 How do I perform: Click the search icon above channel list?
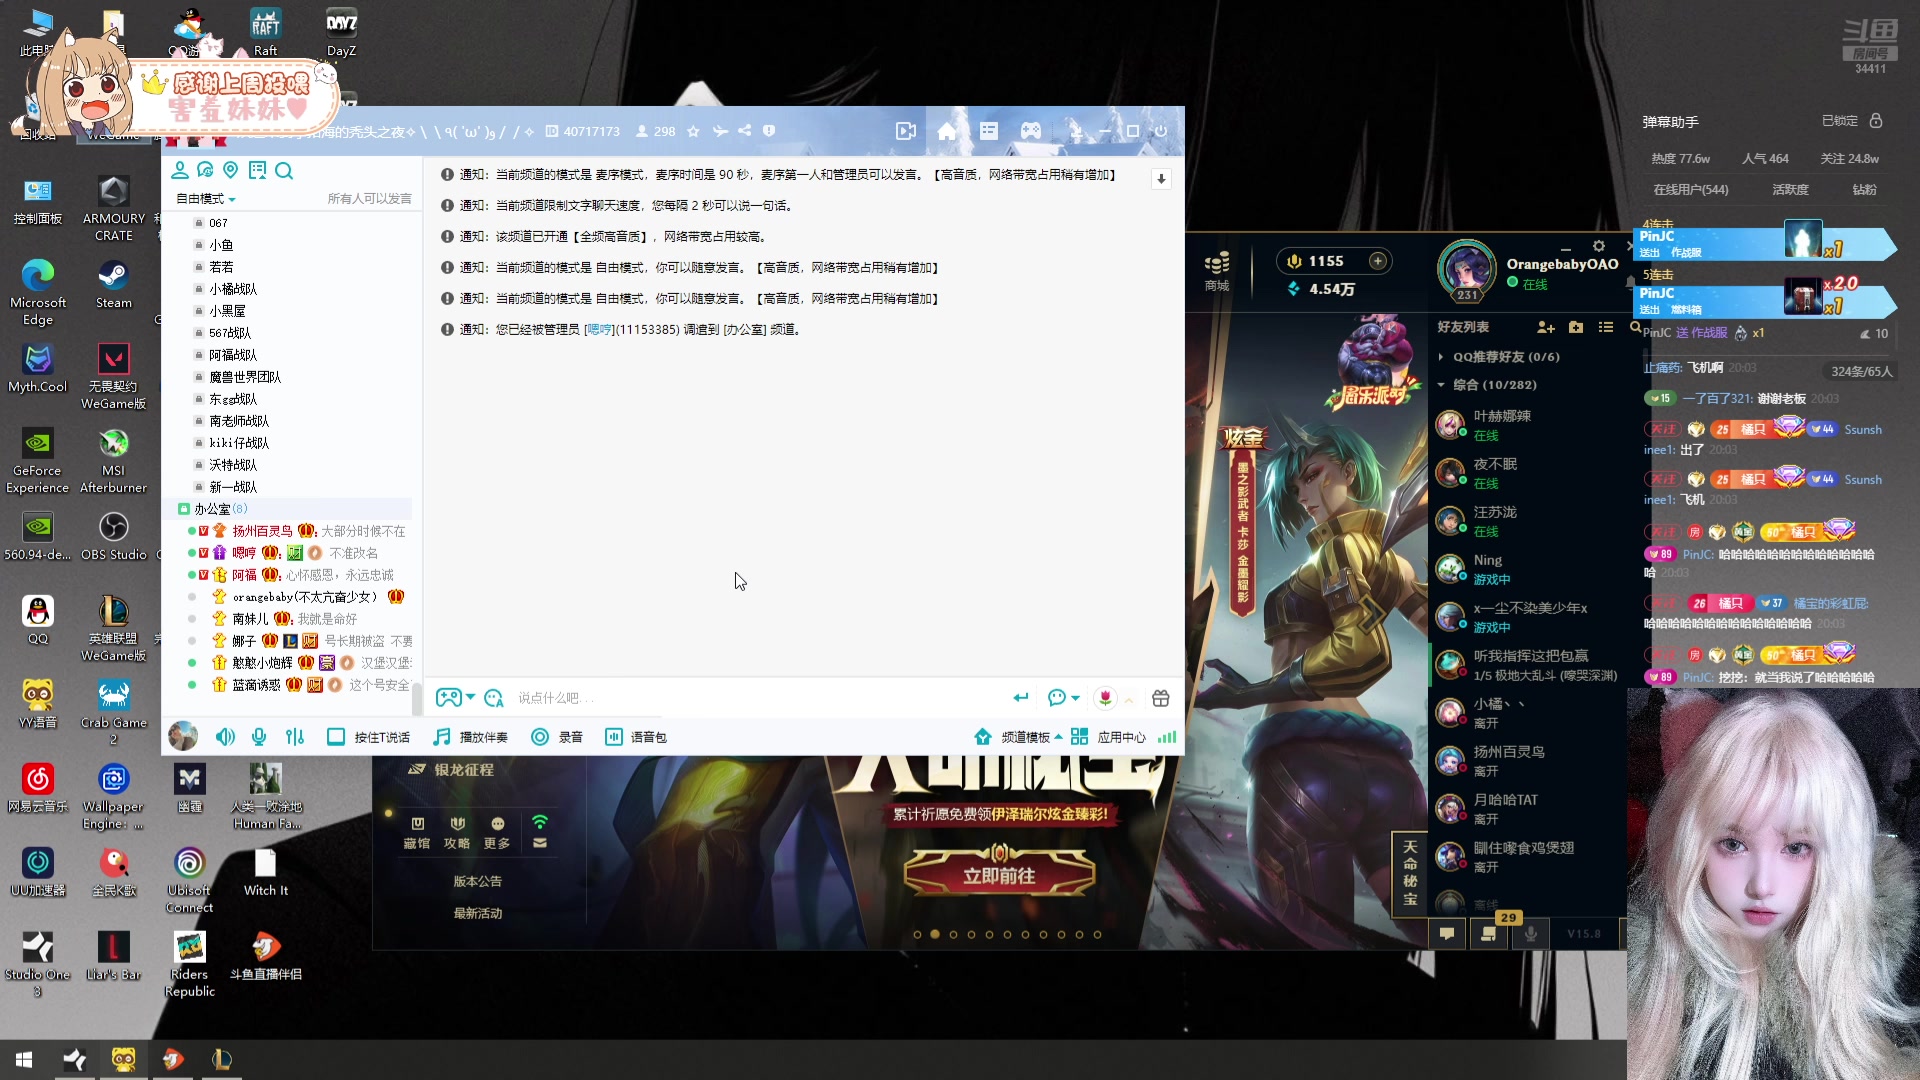tap(284, 171)
